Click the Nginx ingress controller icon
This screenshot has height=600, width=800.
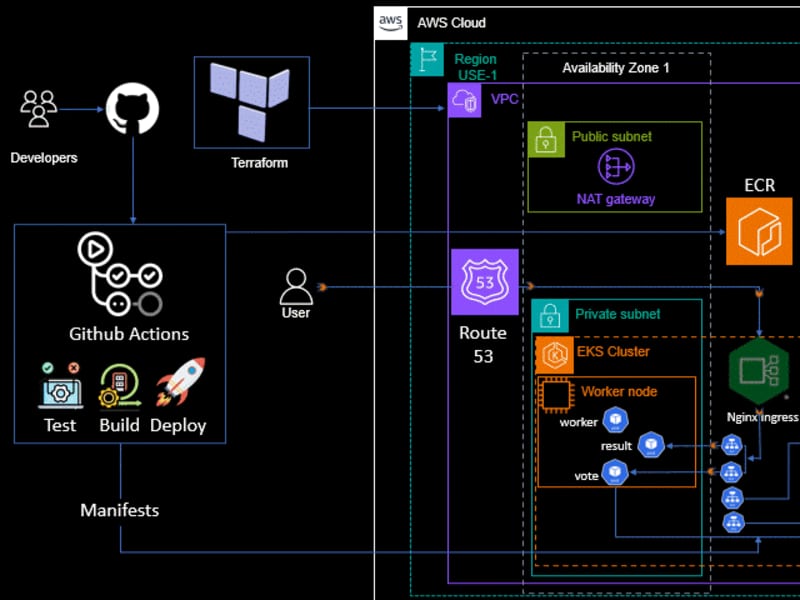(760, 372)
